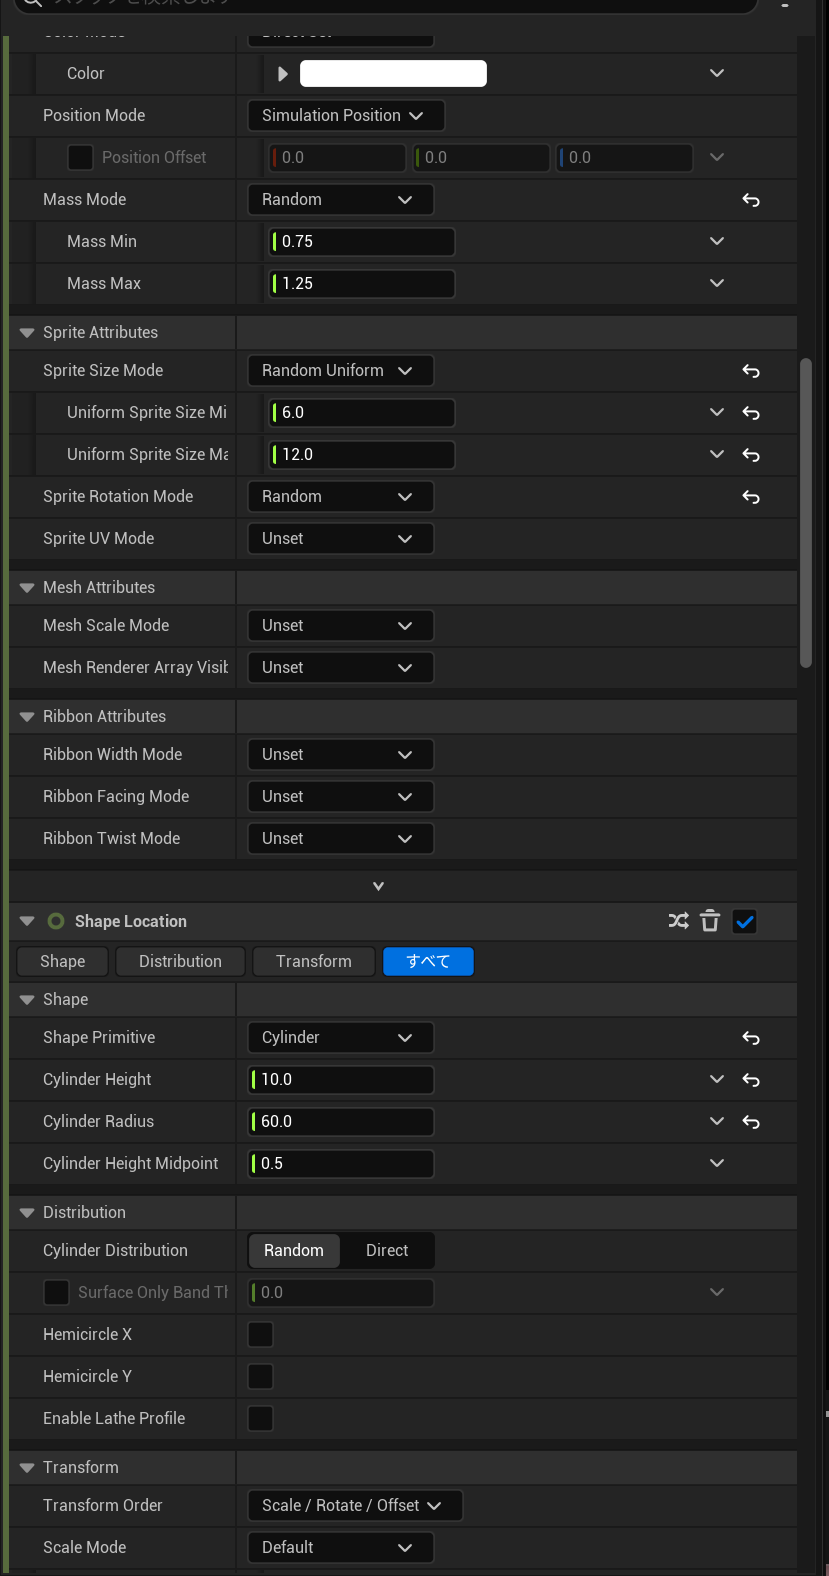The image size is (829, 1576).
Task: Open the Ribbon Facing Mode dropdown
Action: [x=340, y=796]
